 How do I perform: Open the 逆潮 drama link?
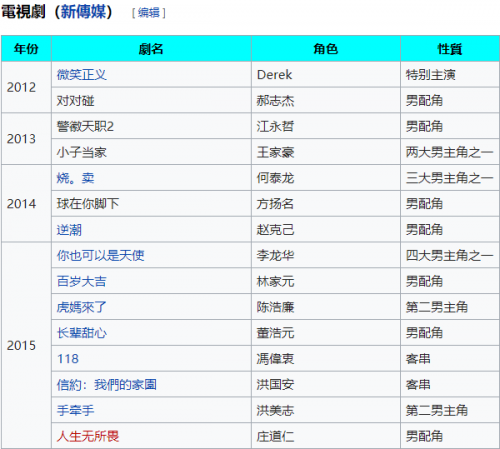[69, 230]
